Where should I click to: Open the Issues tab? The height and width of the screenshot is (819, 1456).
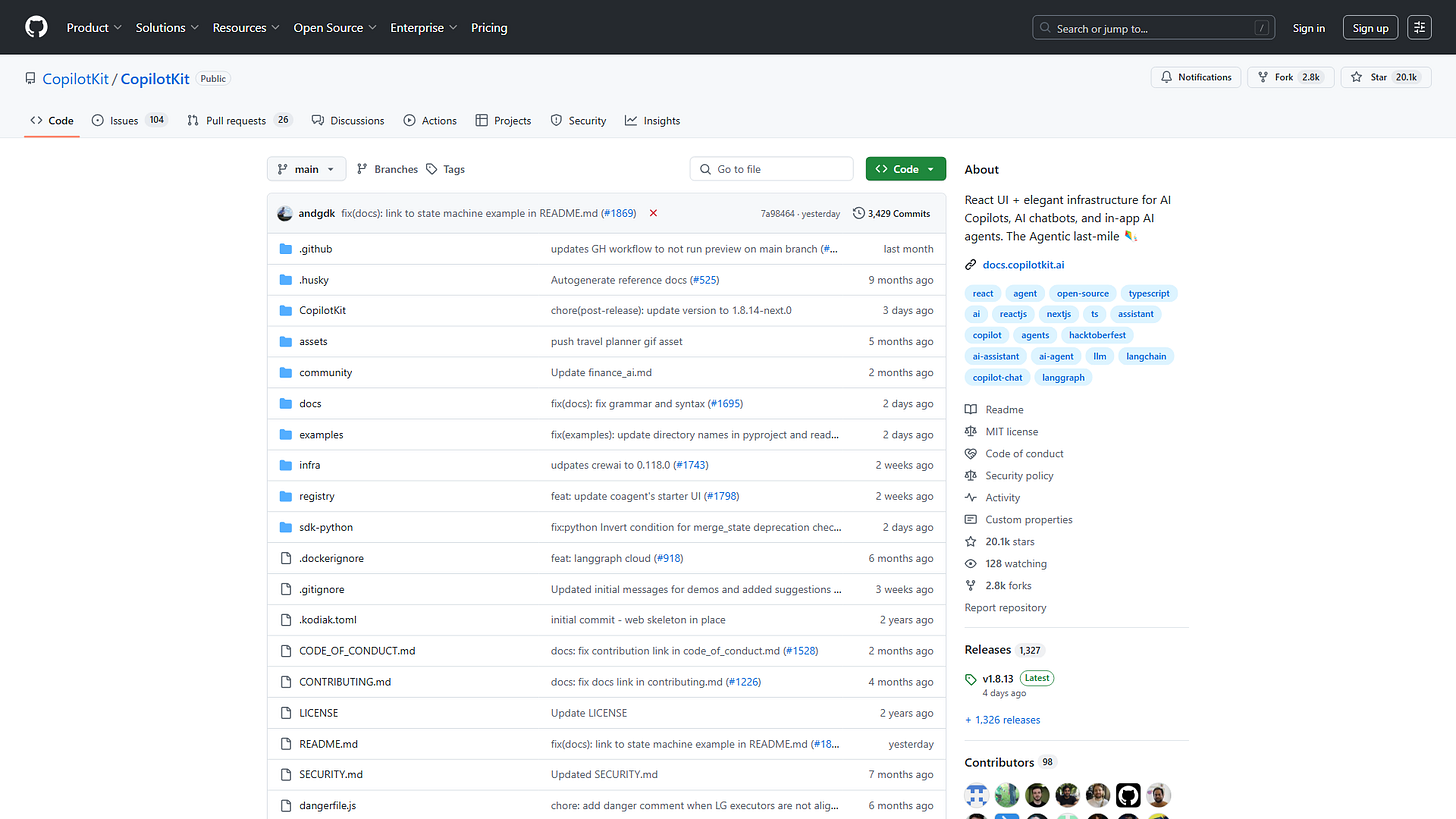(129, 121)
